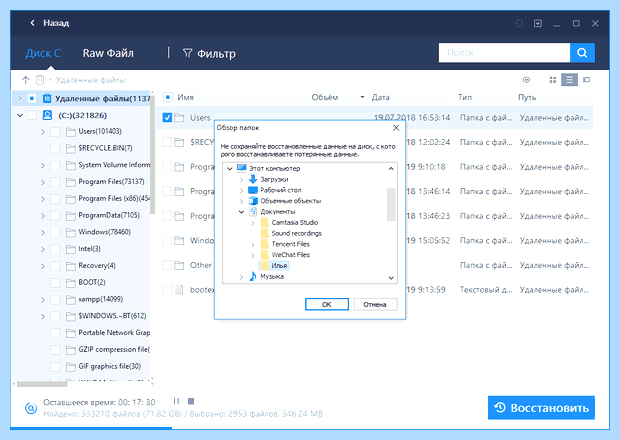This screenshot has width=620, height=440.
Task: Click scroll down arrow in browse dialog
Action: pyautogui.click(x=391, y=278)
